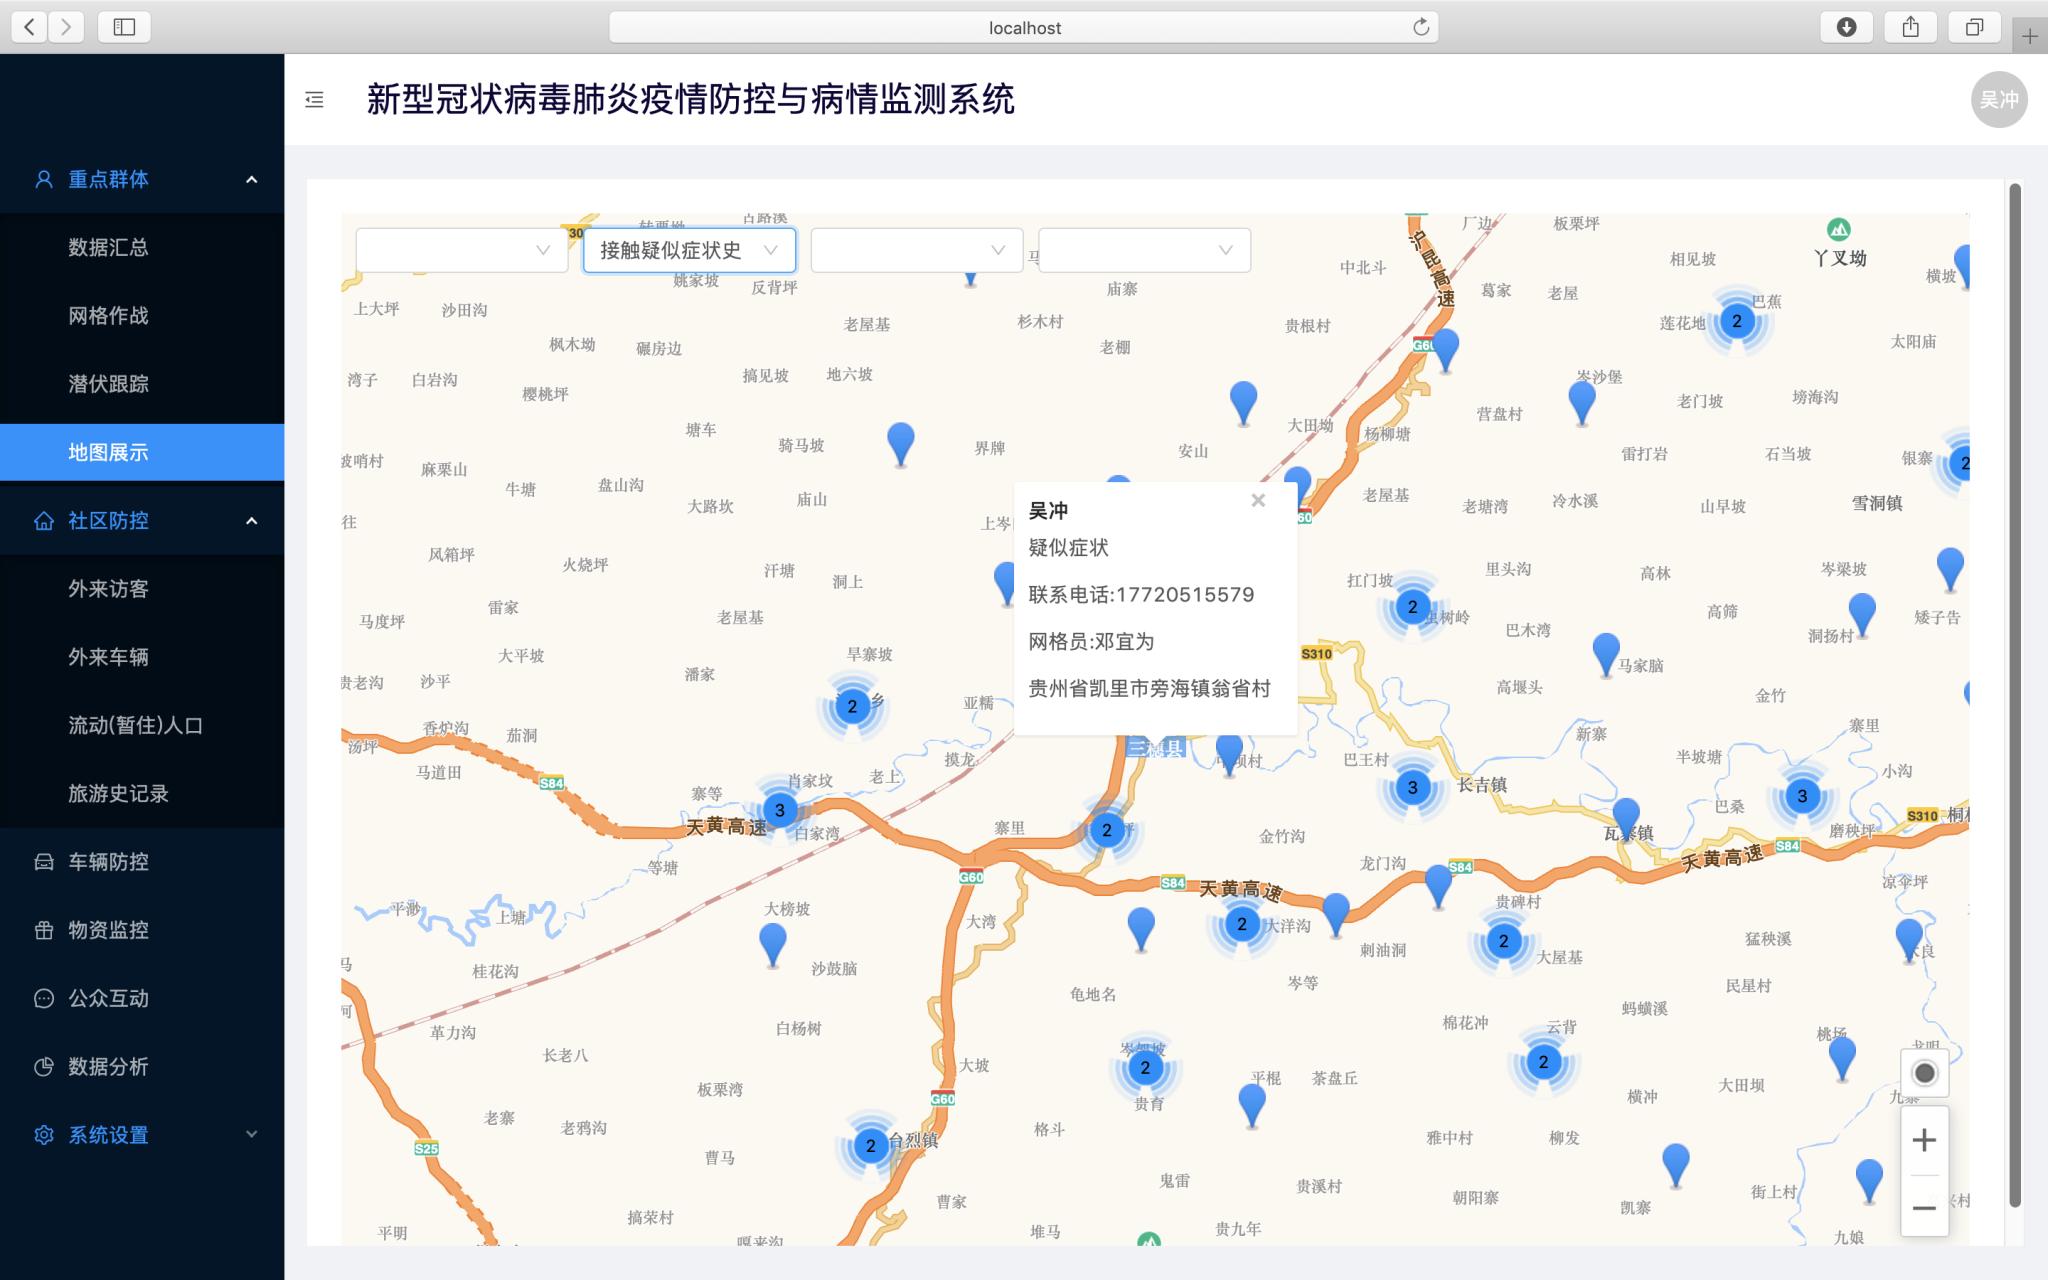Go to 车辆防控 section
Viewport: 2048px width, 1280px height.
[x=108, y=862]
